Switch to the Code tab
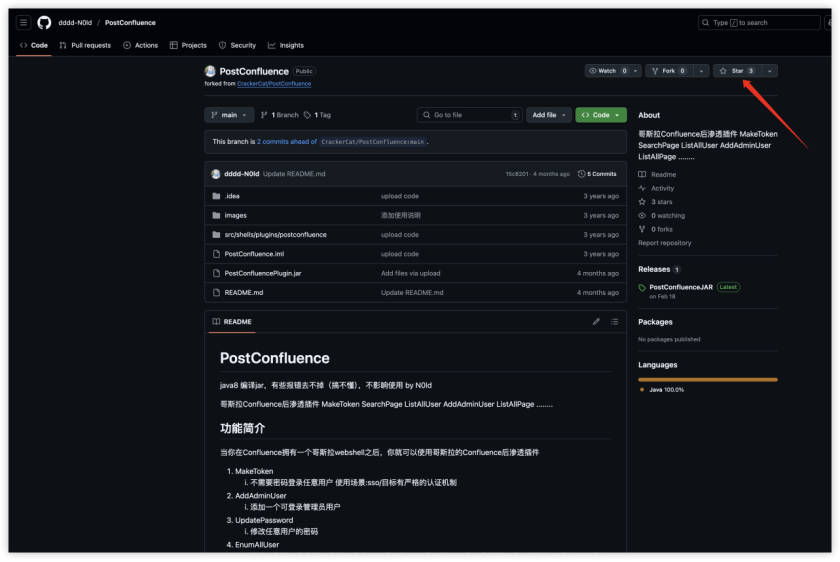 coord(34,46)
